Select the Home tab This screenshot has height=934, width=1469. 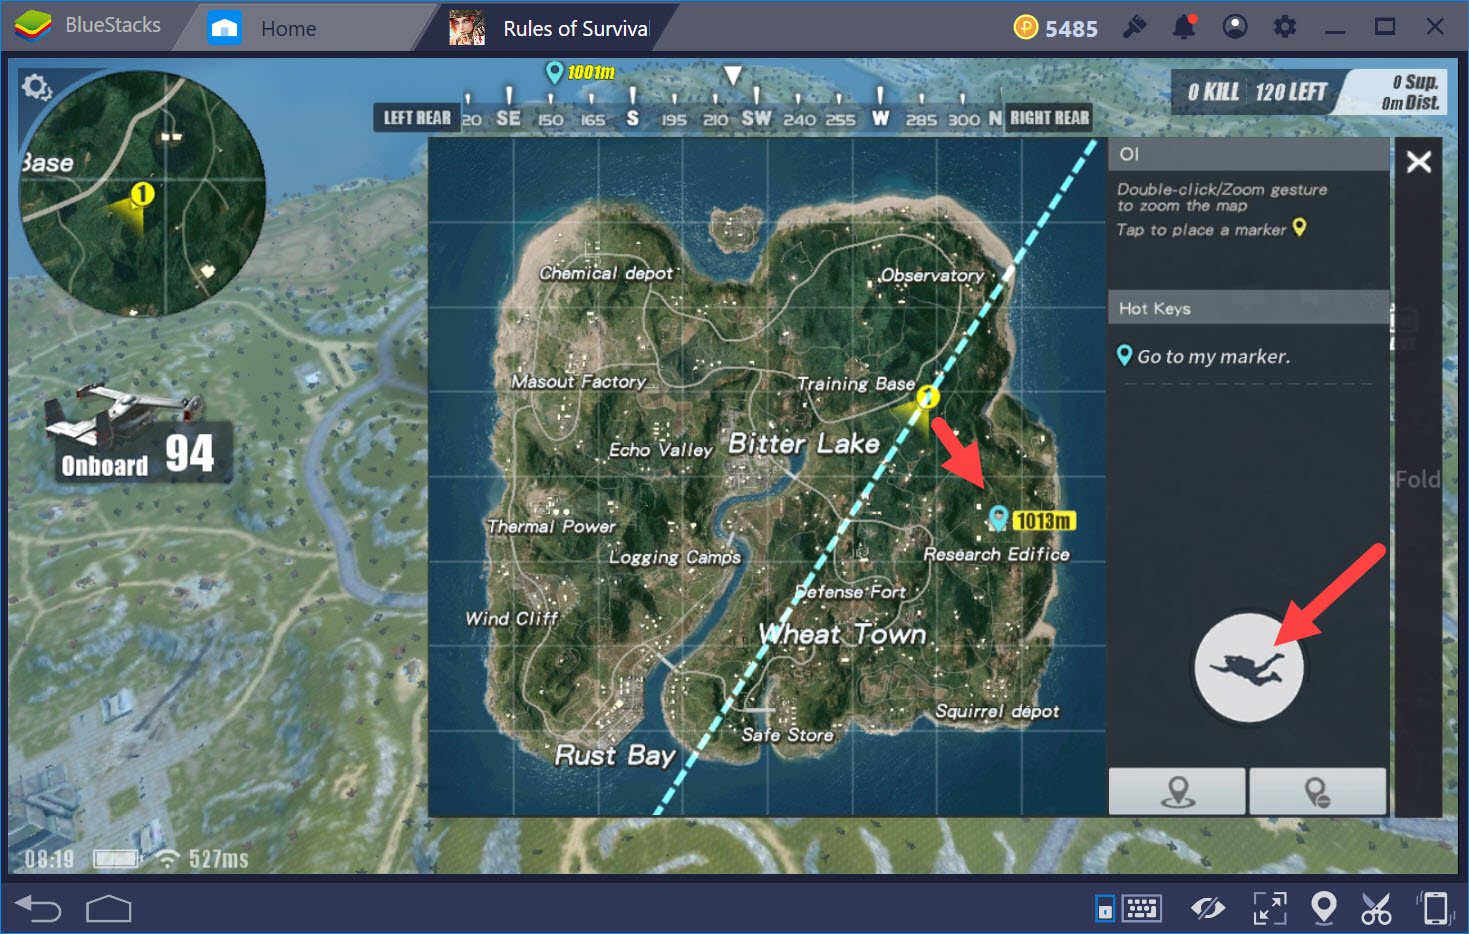[x=288, y=29]
